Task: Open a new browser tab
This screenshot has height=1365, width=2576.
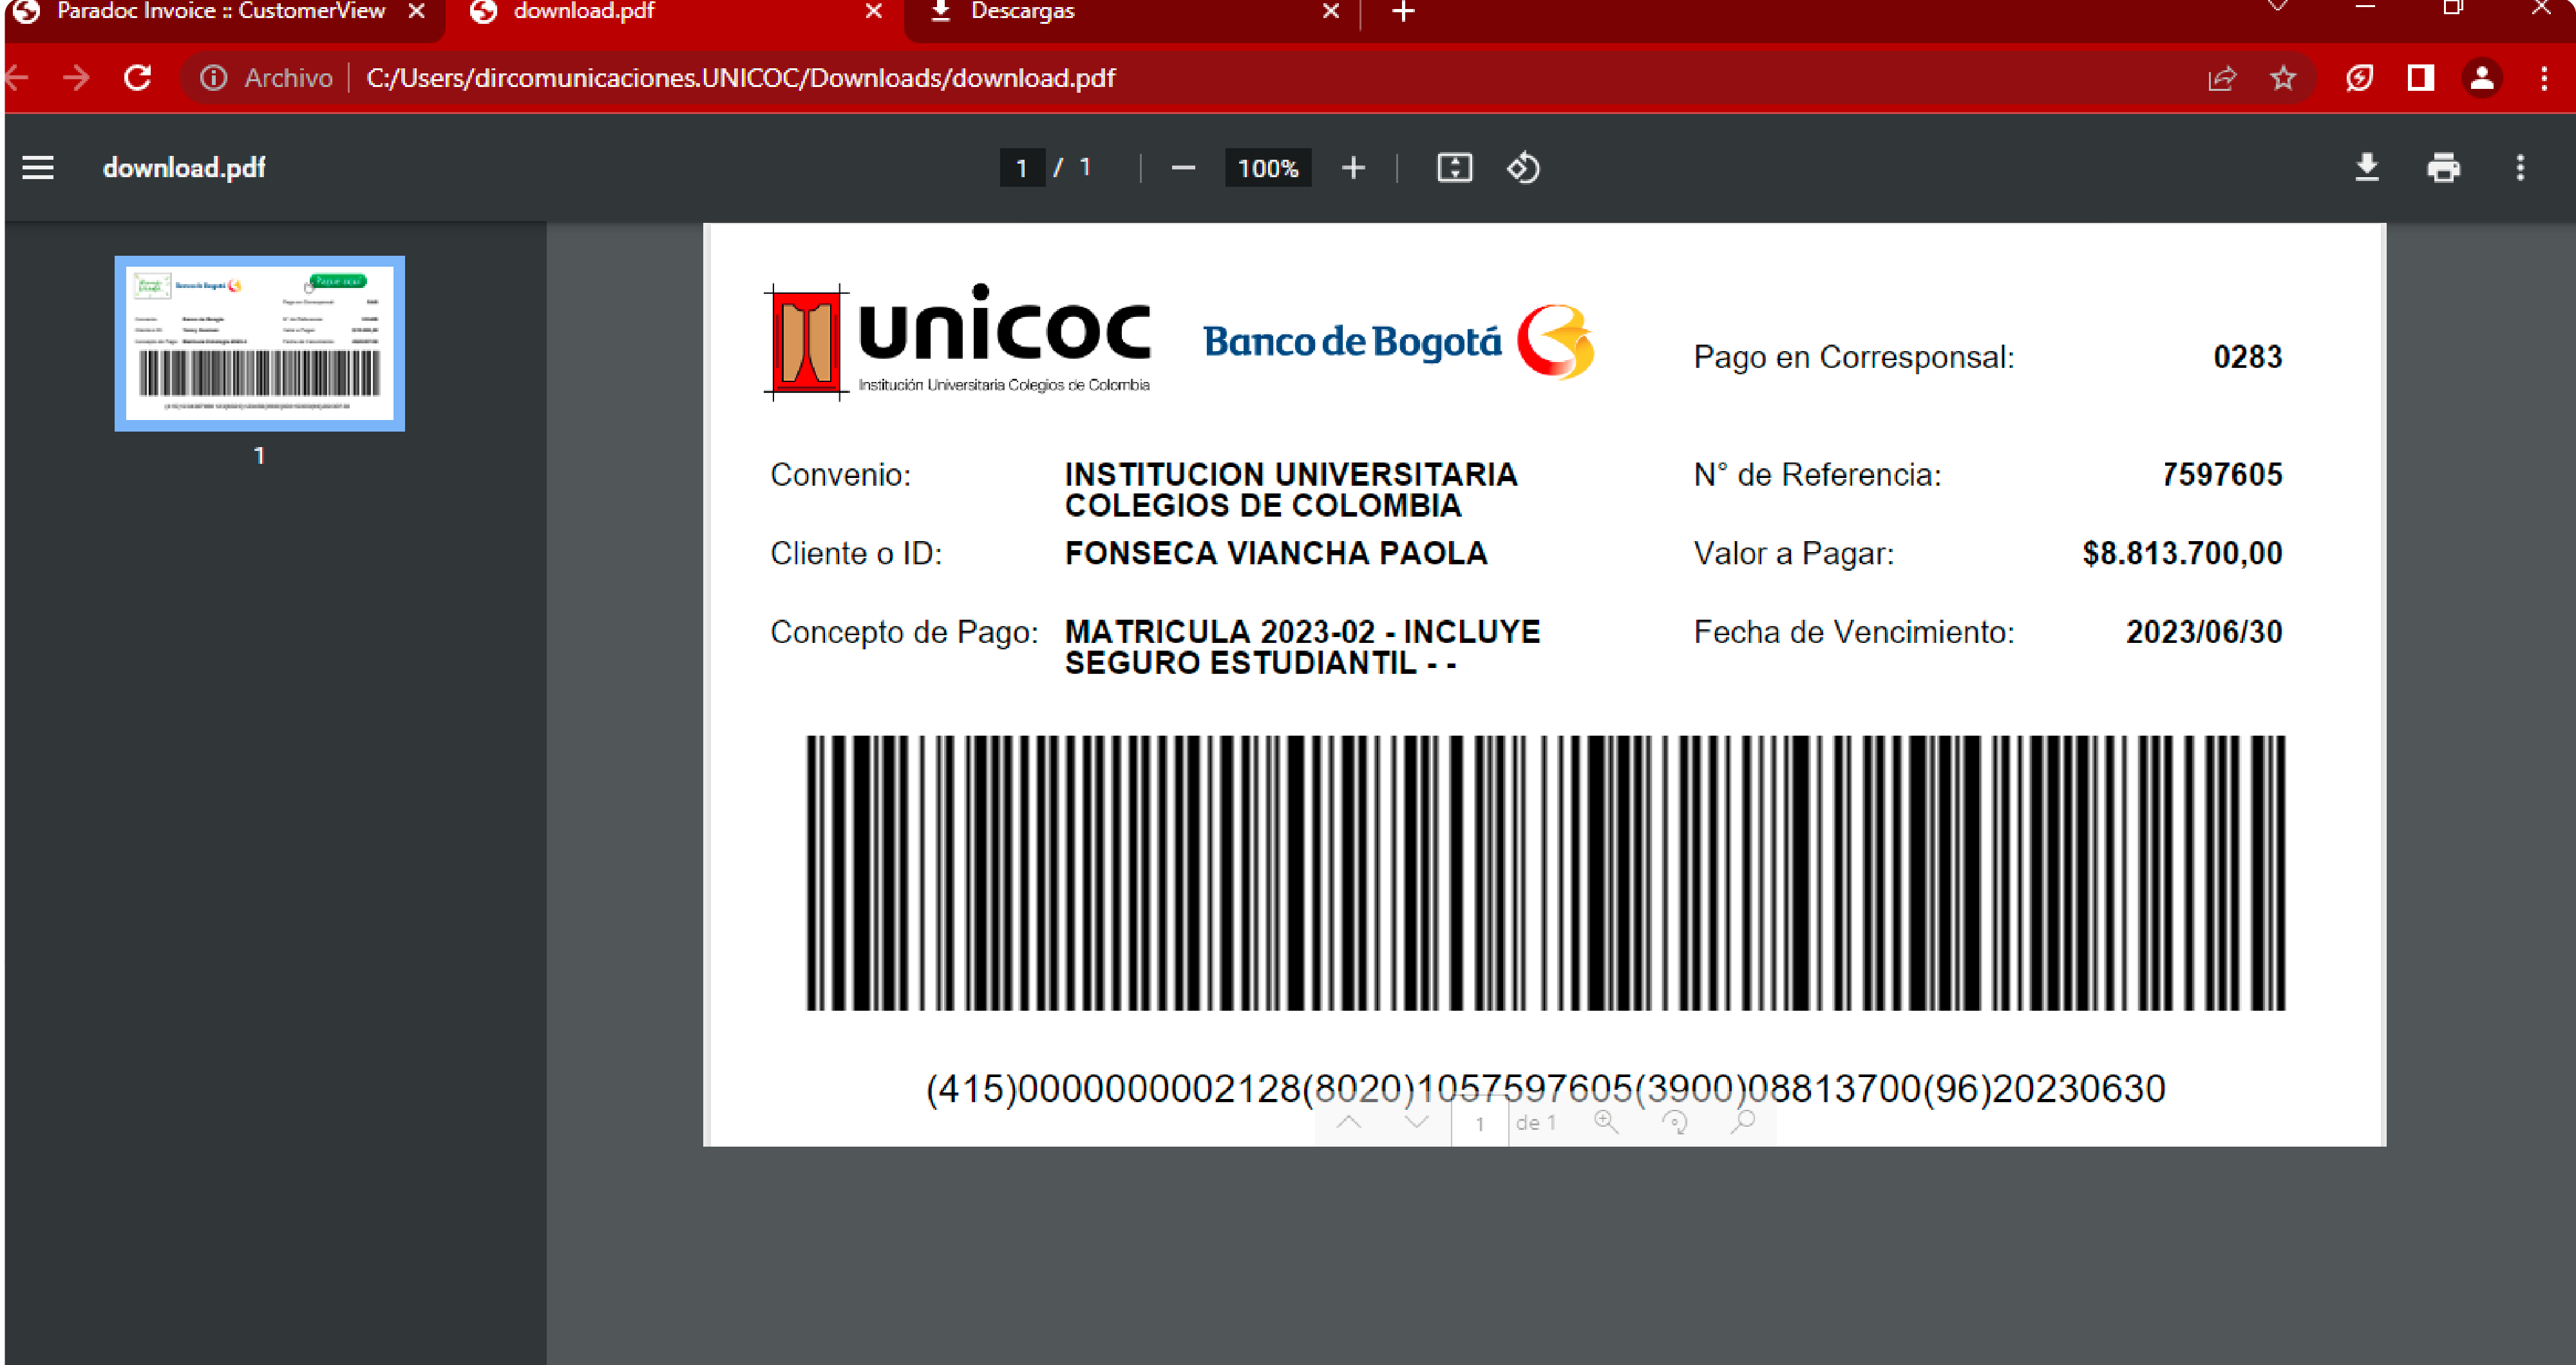Action: tap(1402, 12)
